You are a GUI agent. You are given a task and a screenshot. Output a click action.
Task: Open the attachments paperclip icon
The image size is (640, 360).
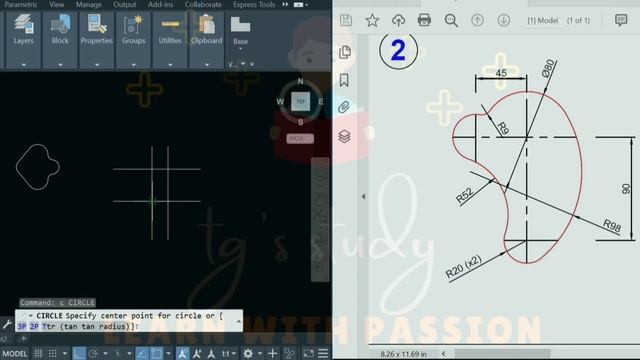click(344, 107)
